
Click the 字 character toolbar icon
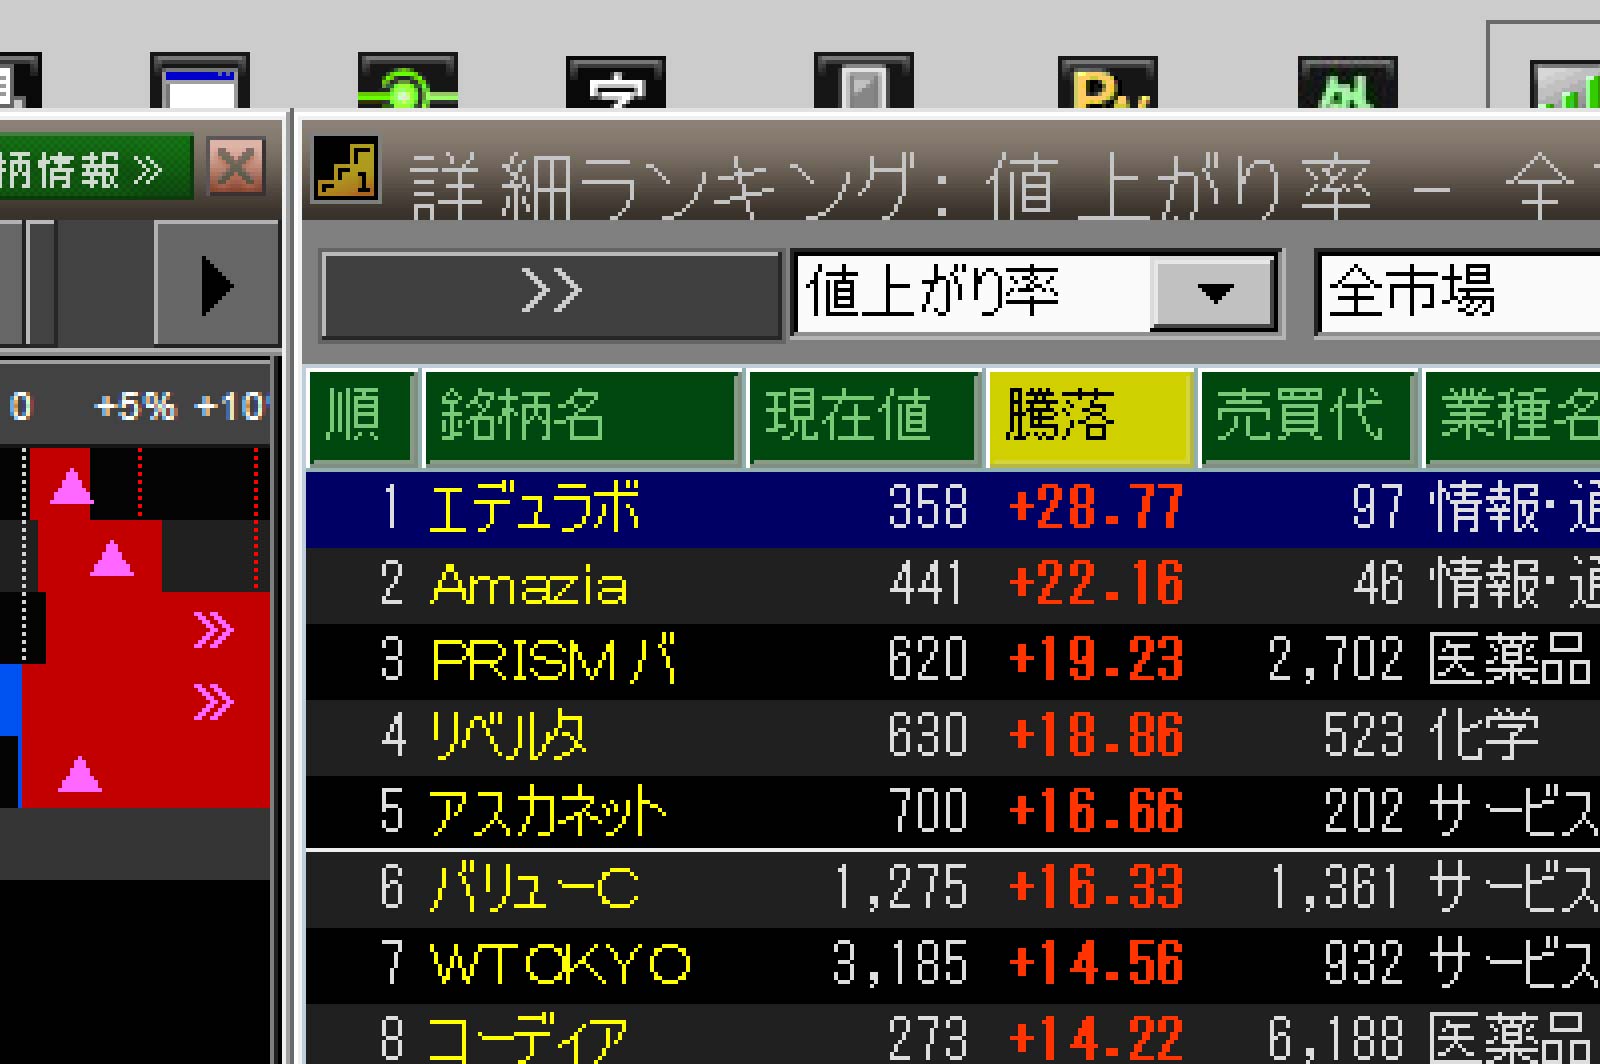point(615,82)
